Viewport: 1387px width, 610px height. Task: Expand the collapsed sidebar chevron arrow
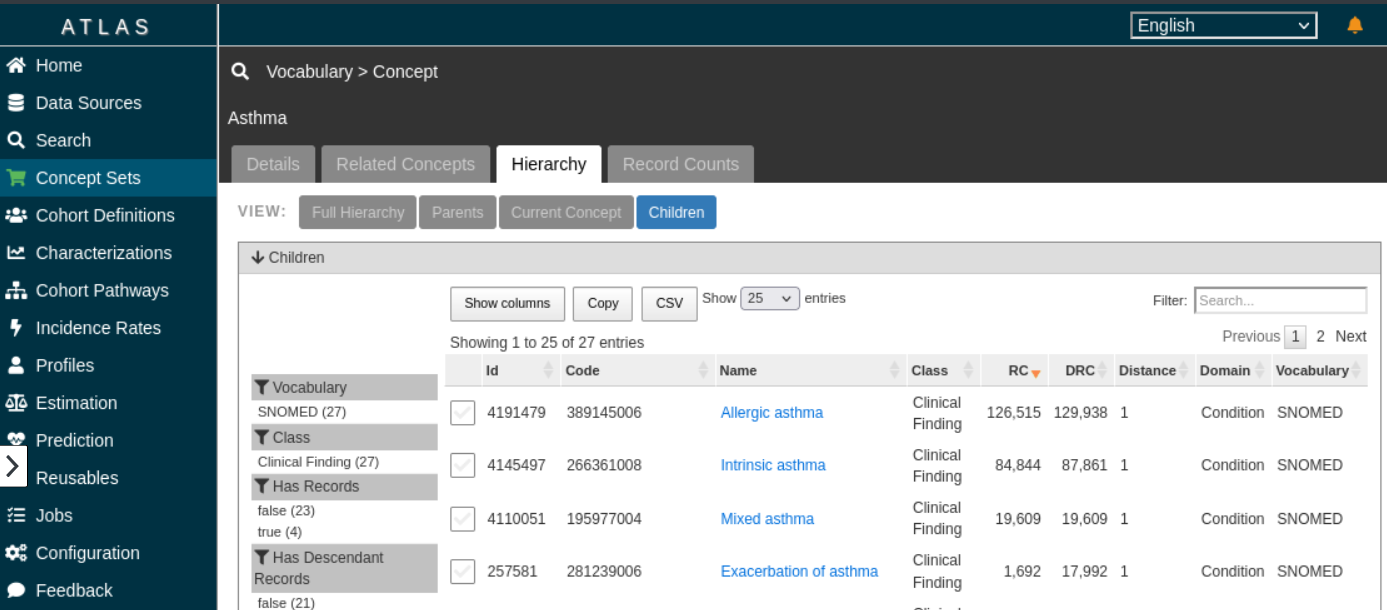(x=13, y=466)
